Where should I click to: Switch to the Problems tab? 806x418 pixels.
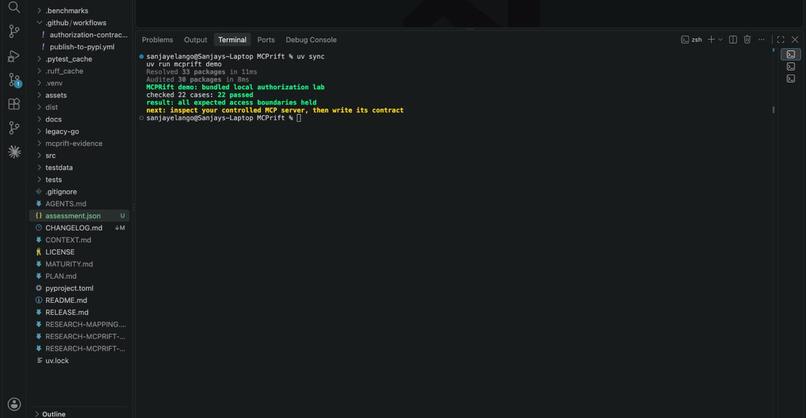(157, 40)
